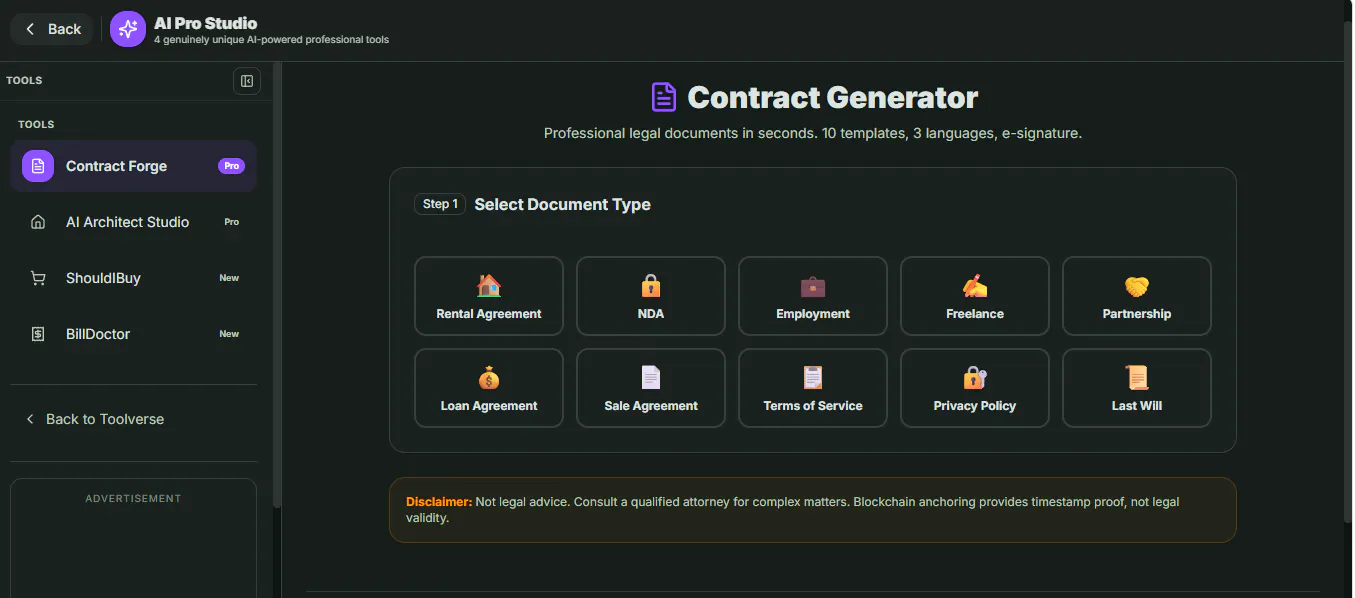Image resolution: width=1355 pixels, height=598 pixels.
Task: Go back to Toolverse link
Action: click(x=94, y=419)
